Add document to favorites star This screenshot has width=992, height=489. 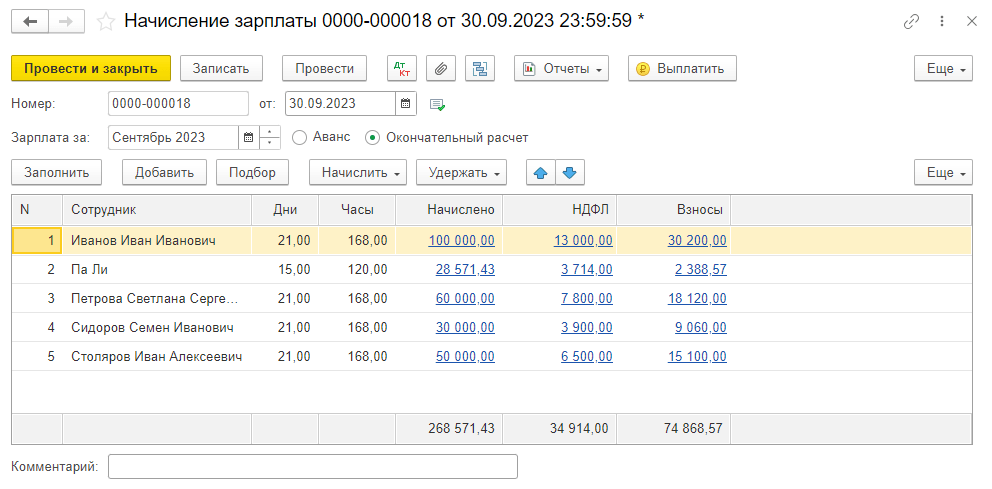(x=106, y=21)
